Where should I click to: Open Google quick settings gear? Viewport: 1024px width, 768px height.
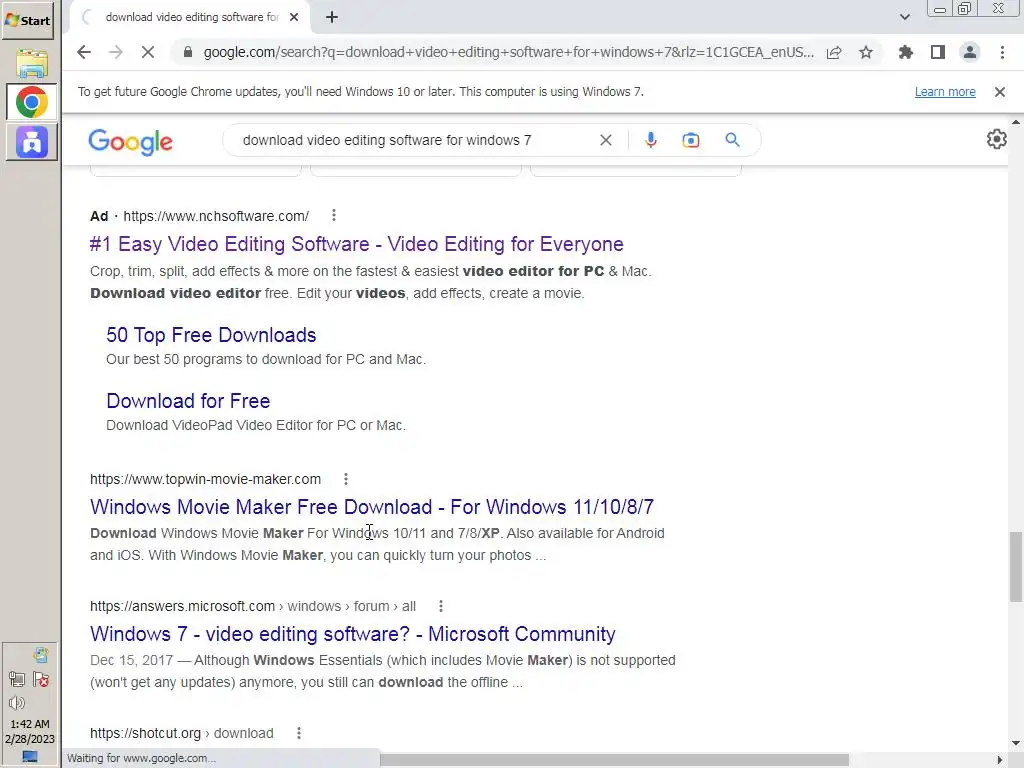point(997,139)
